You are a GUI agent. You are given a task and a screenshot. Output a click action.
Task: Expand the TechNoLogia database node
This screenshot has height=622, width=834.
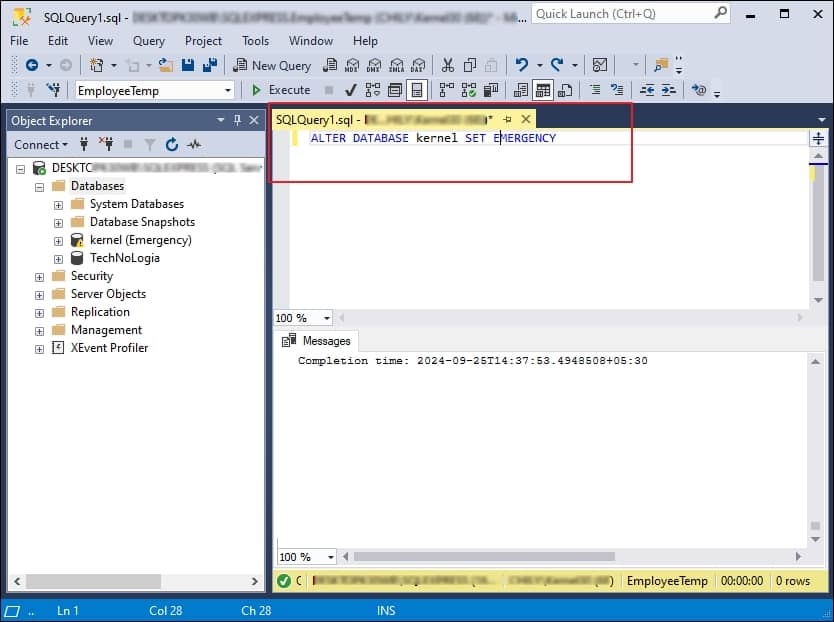59,260
